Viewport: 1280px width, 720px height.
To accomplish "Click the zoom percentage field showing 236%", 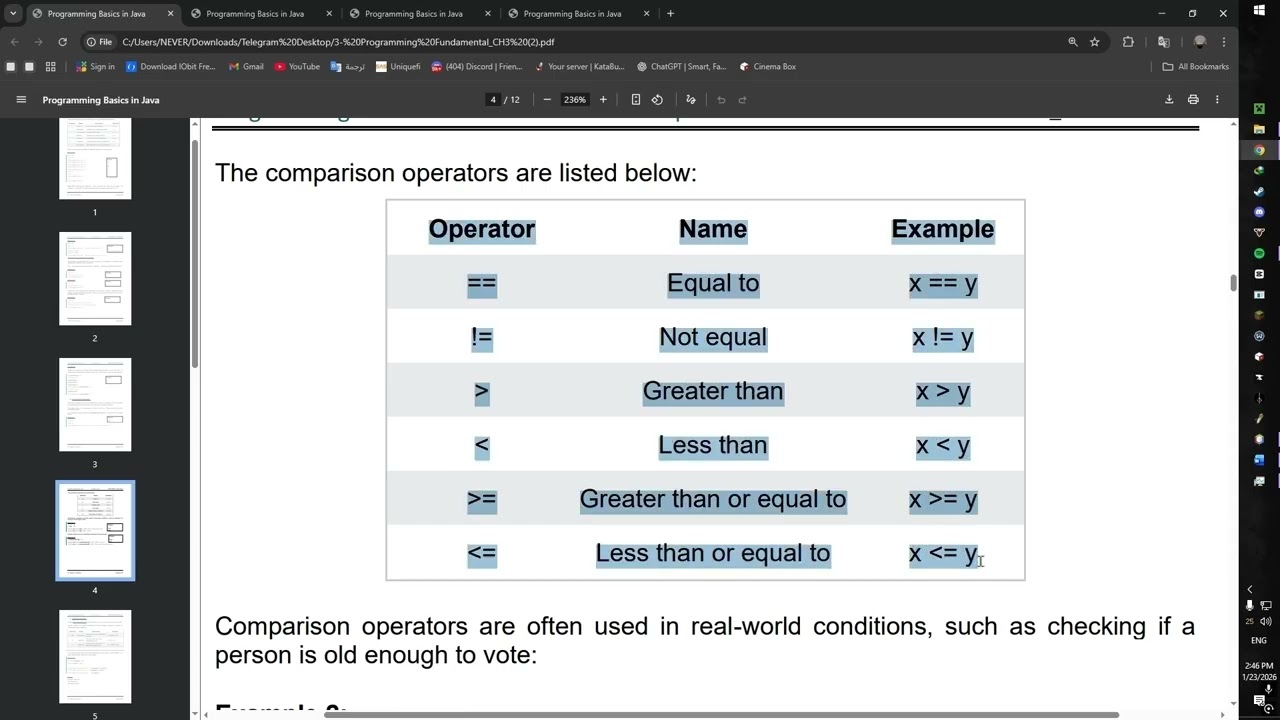I will pyautogui.click(x=574, y=100).
